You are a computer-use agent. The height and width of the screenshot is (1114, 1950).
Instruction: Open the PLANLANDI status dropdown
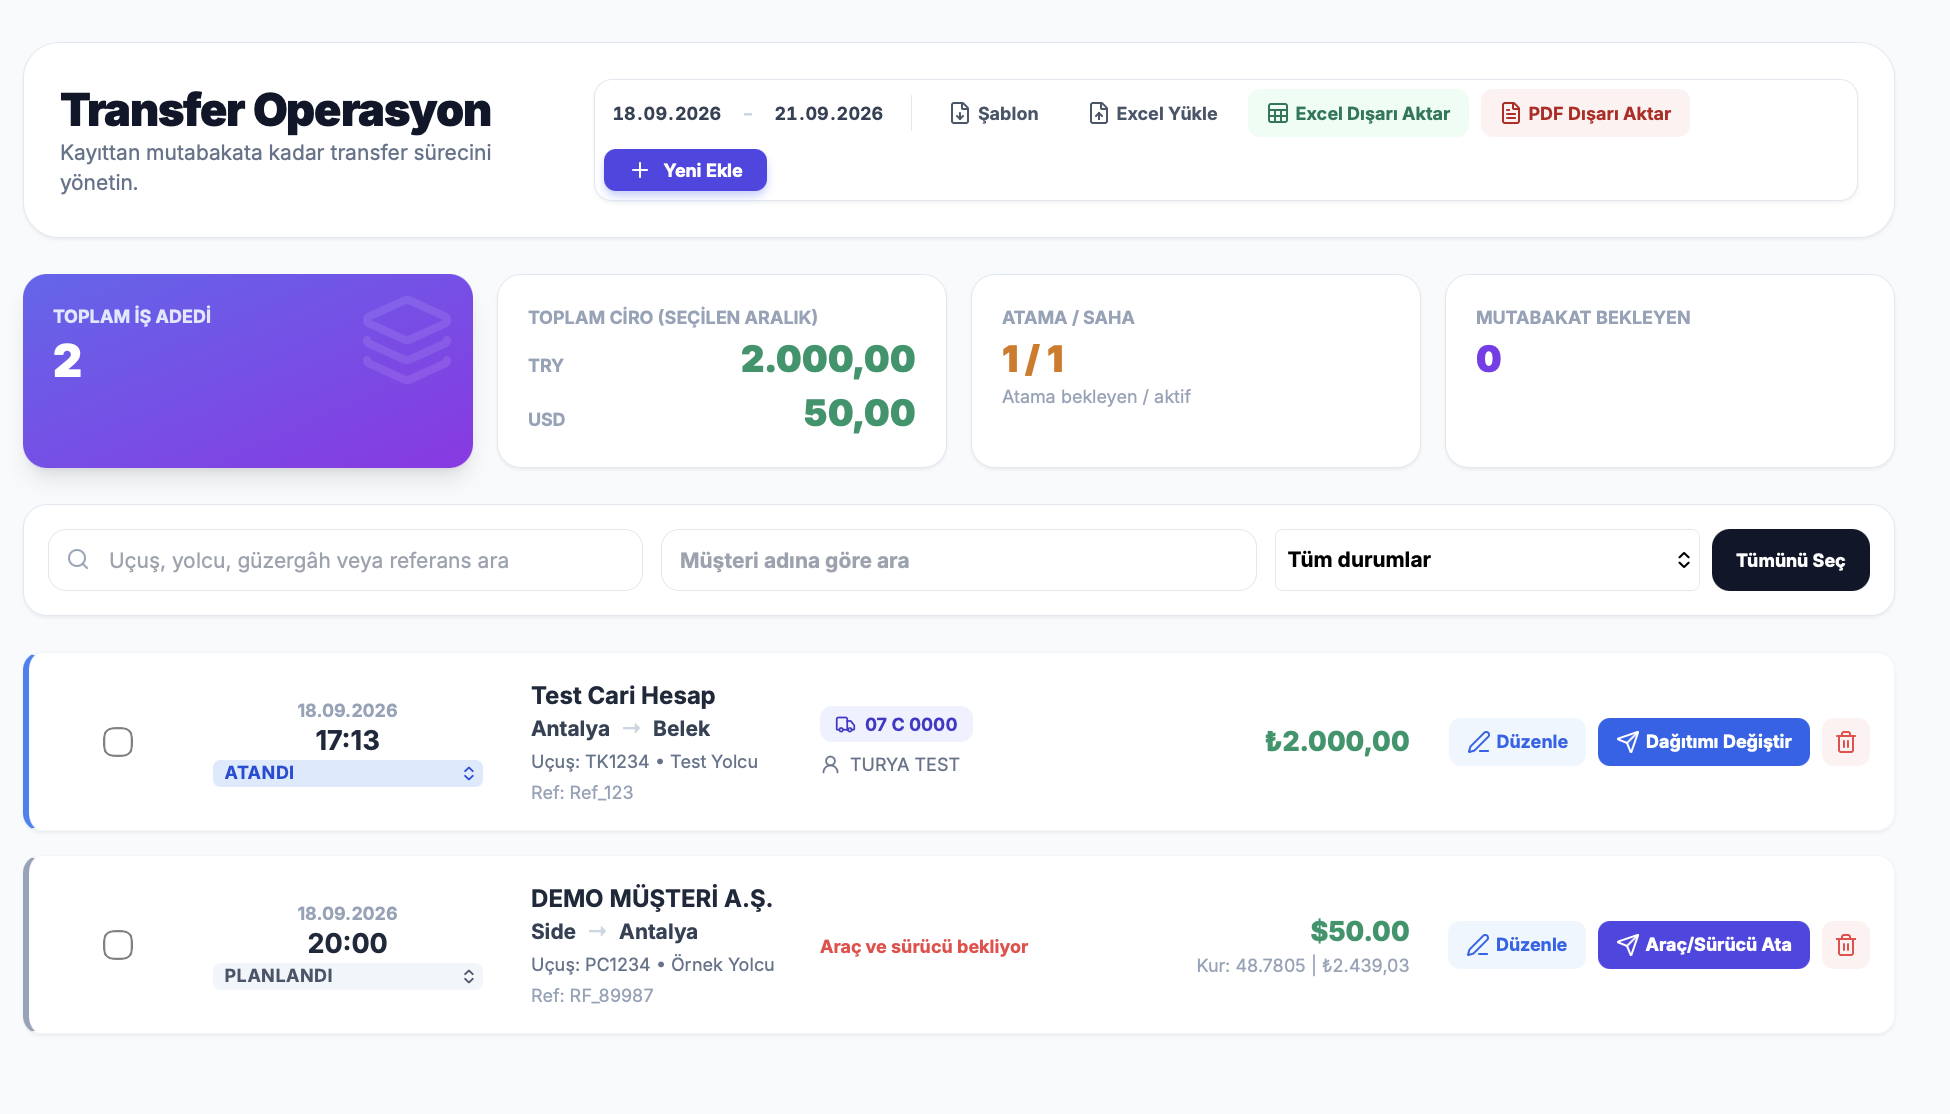[347, 976]
